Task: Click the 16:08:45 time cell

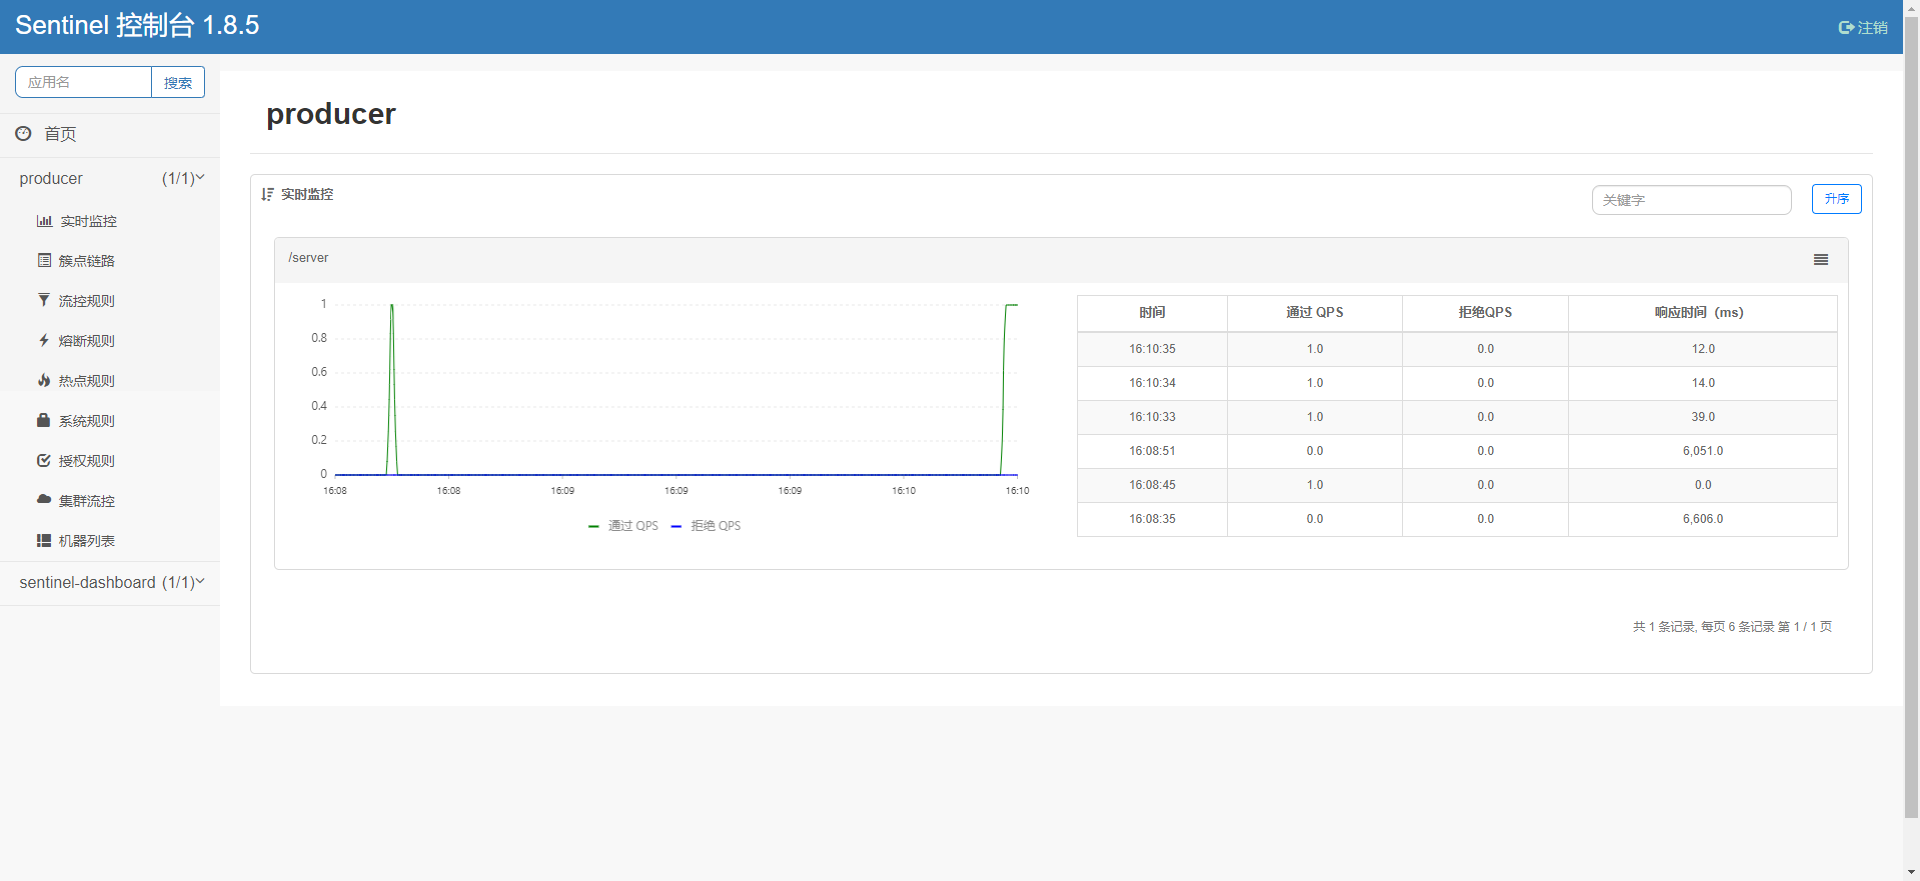Action: tap(1152, 485)
